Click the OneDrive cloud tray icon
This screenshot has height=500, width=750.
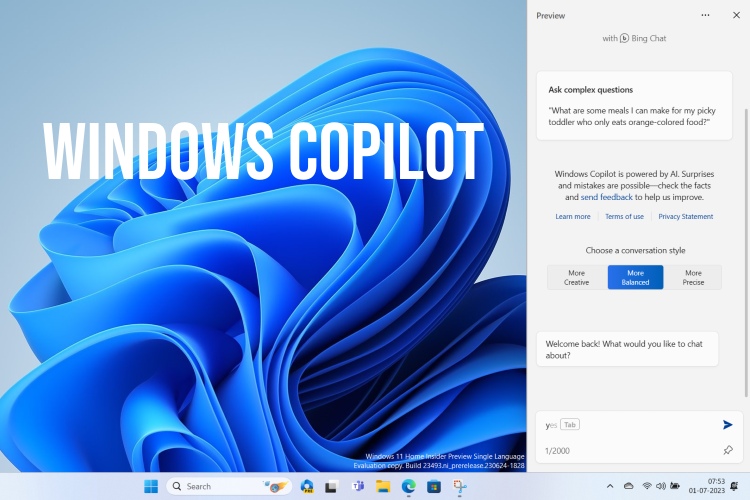pos(629,486)
